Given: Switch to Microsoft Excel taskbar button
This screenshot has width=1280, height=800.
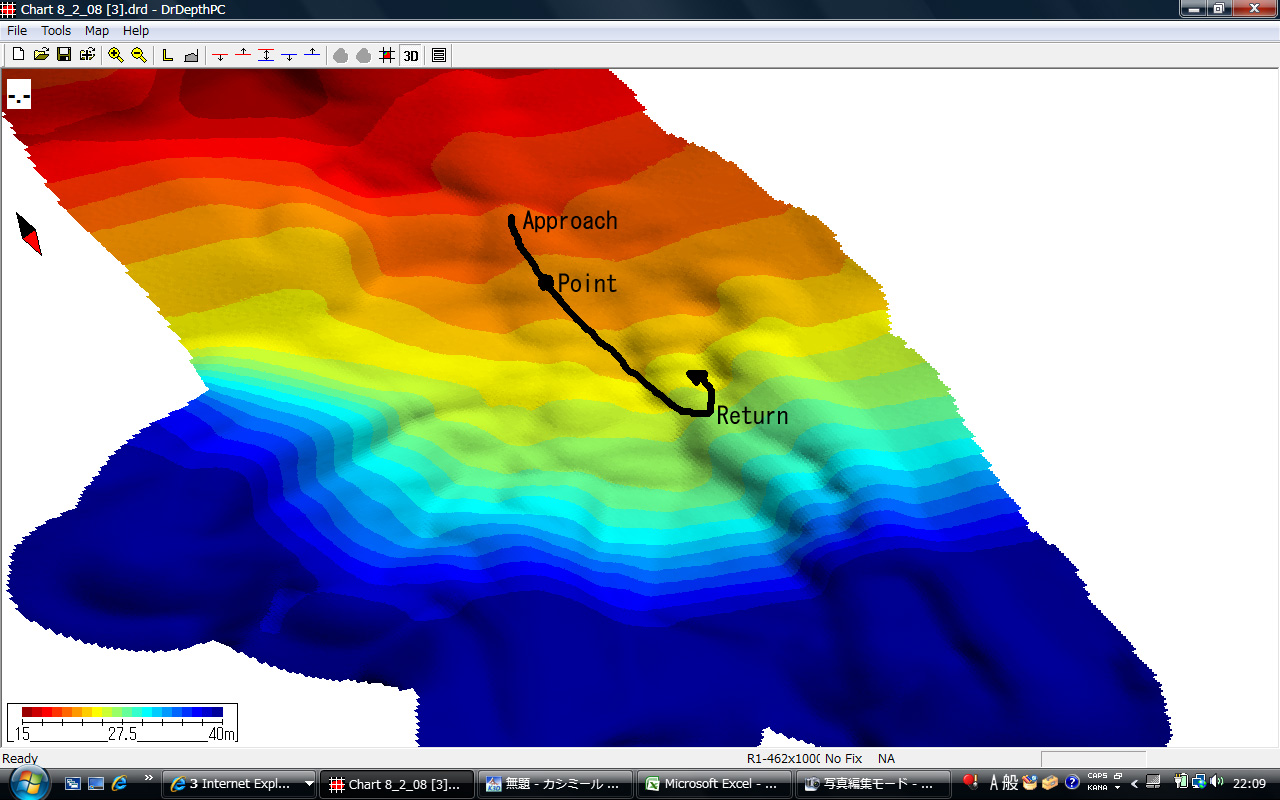Looking at the screenshot, I should pyautogui.click(x=715, y=784).
